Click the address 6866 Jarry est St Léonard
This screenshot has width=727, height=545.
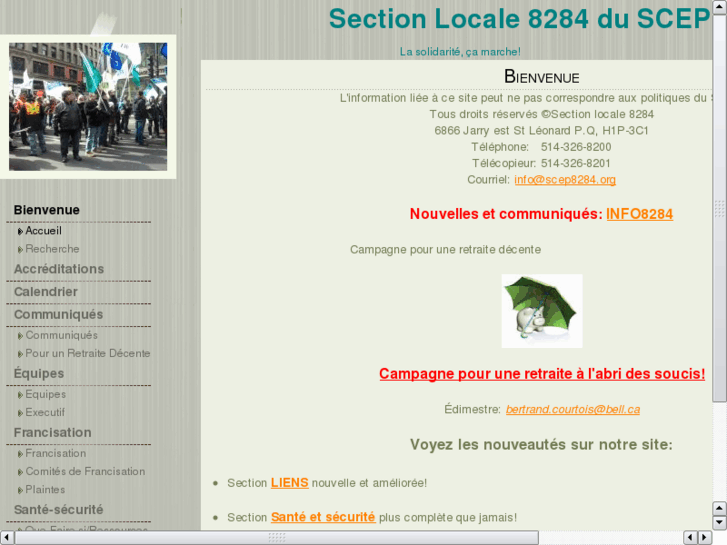pyautogui.click(x=503, y=131)
